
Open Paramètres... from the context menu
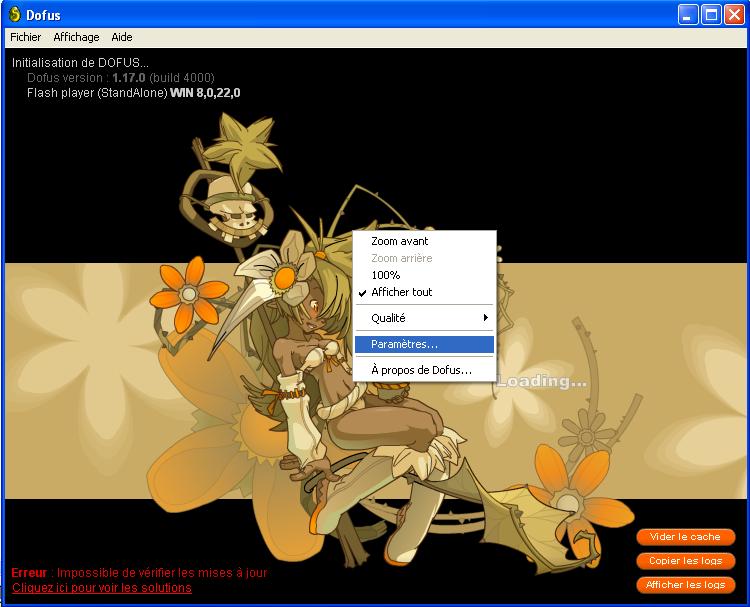[424, 344]
